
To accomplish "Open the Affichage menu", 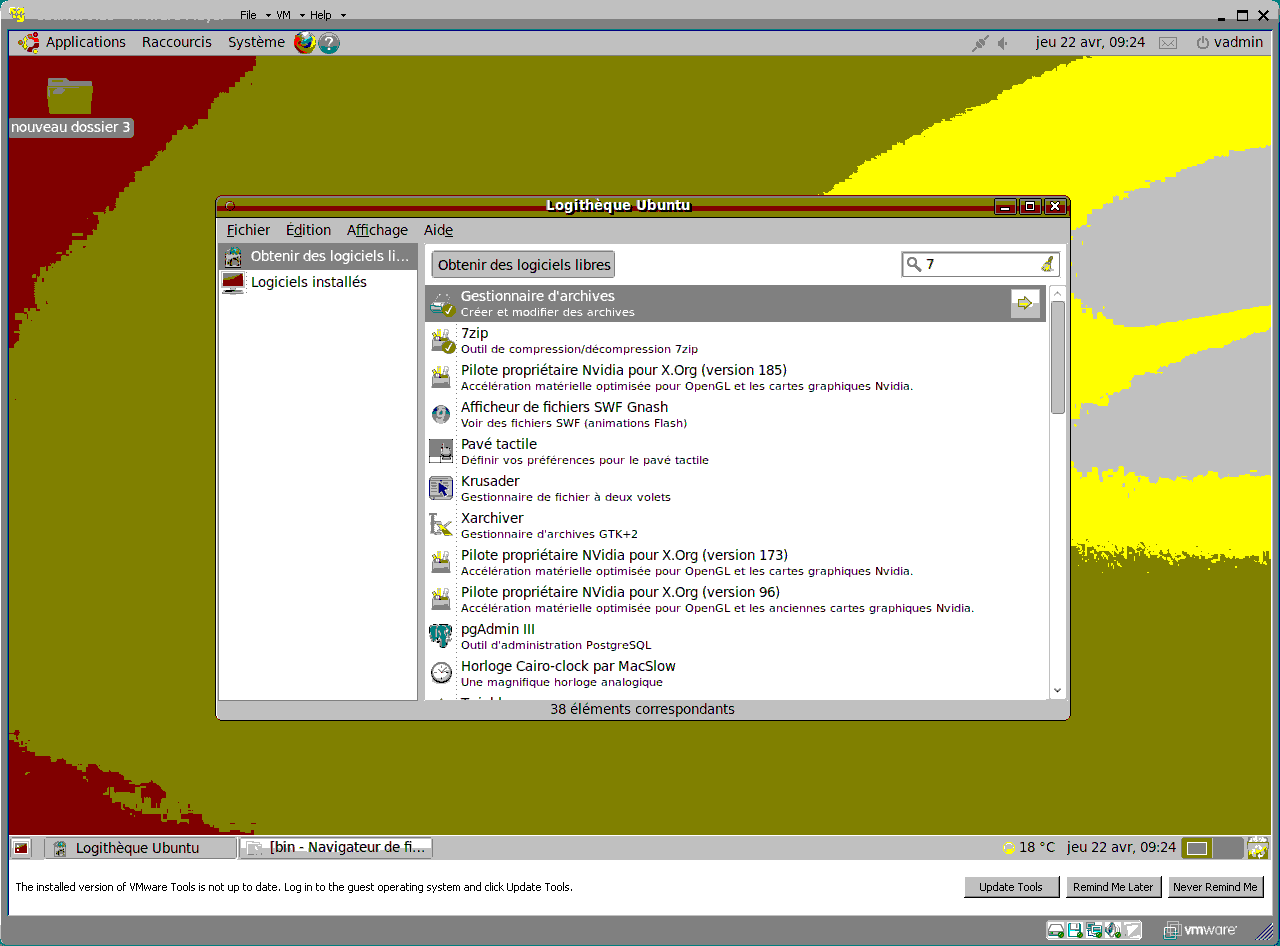I will coord(377,230).
